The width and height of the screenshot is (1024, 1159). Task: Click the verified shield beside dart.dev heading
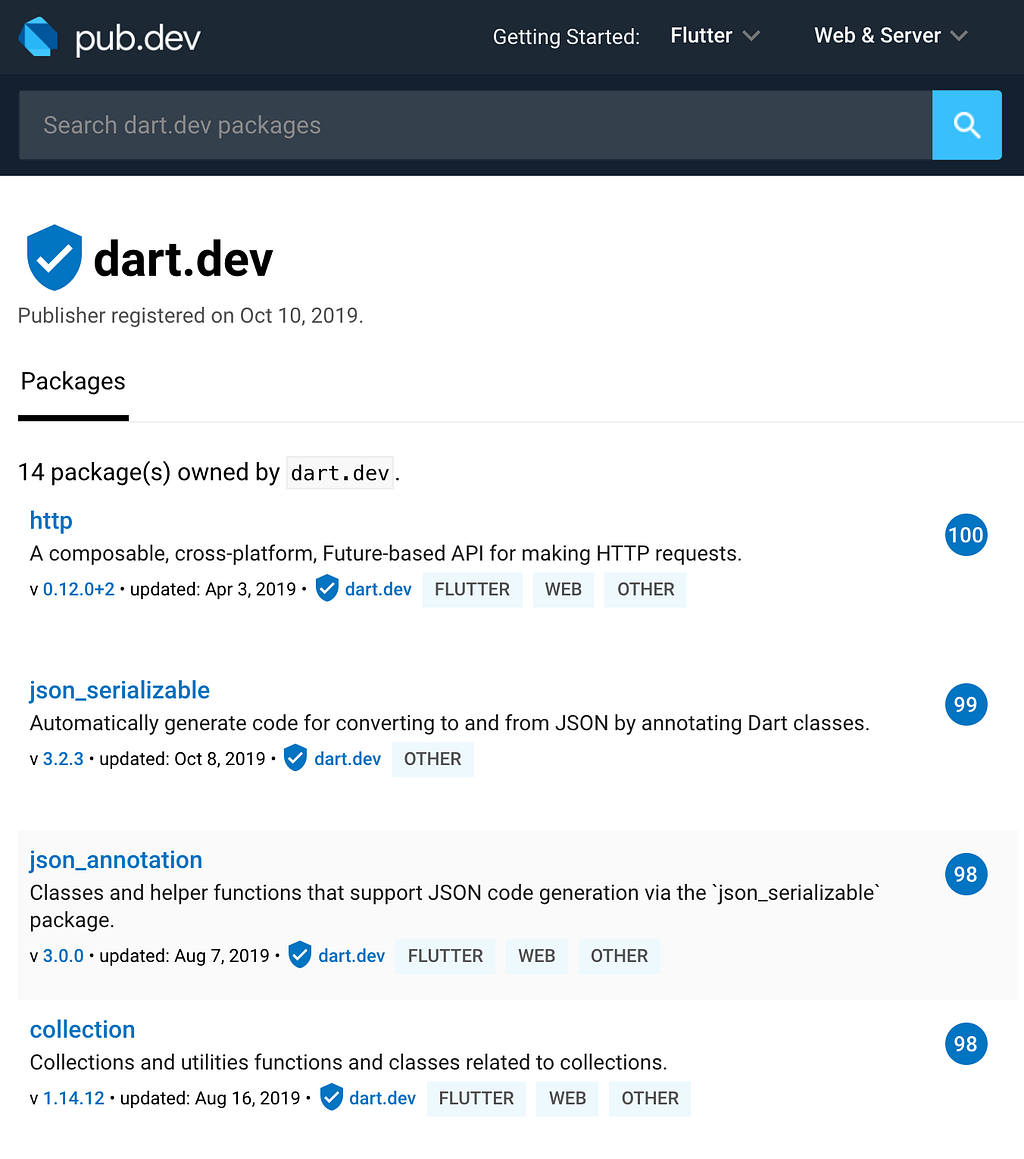click(x=54, y=257)
